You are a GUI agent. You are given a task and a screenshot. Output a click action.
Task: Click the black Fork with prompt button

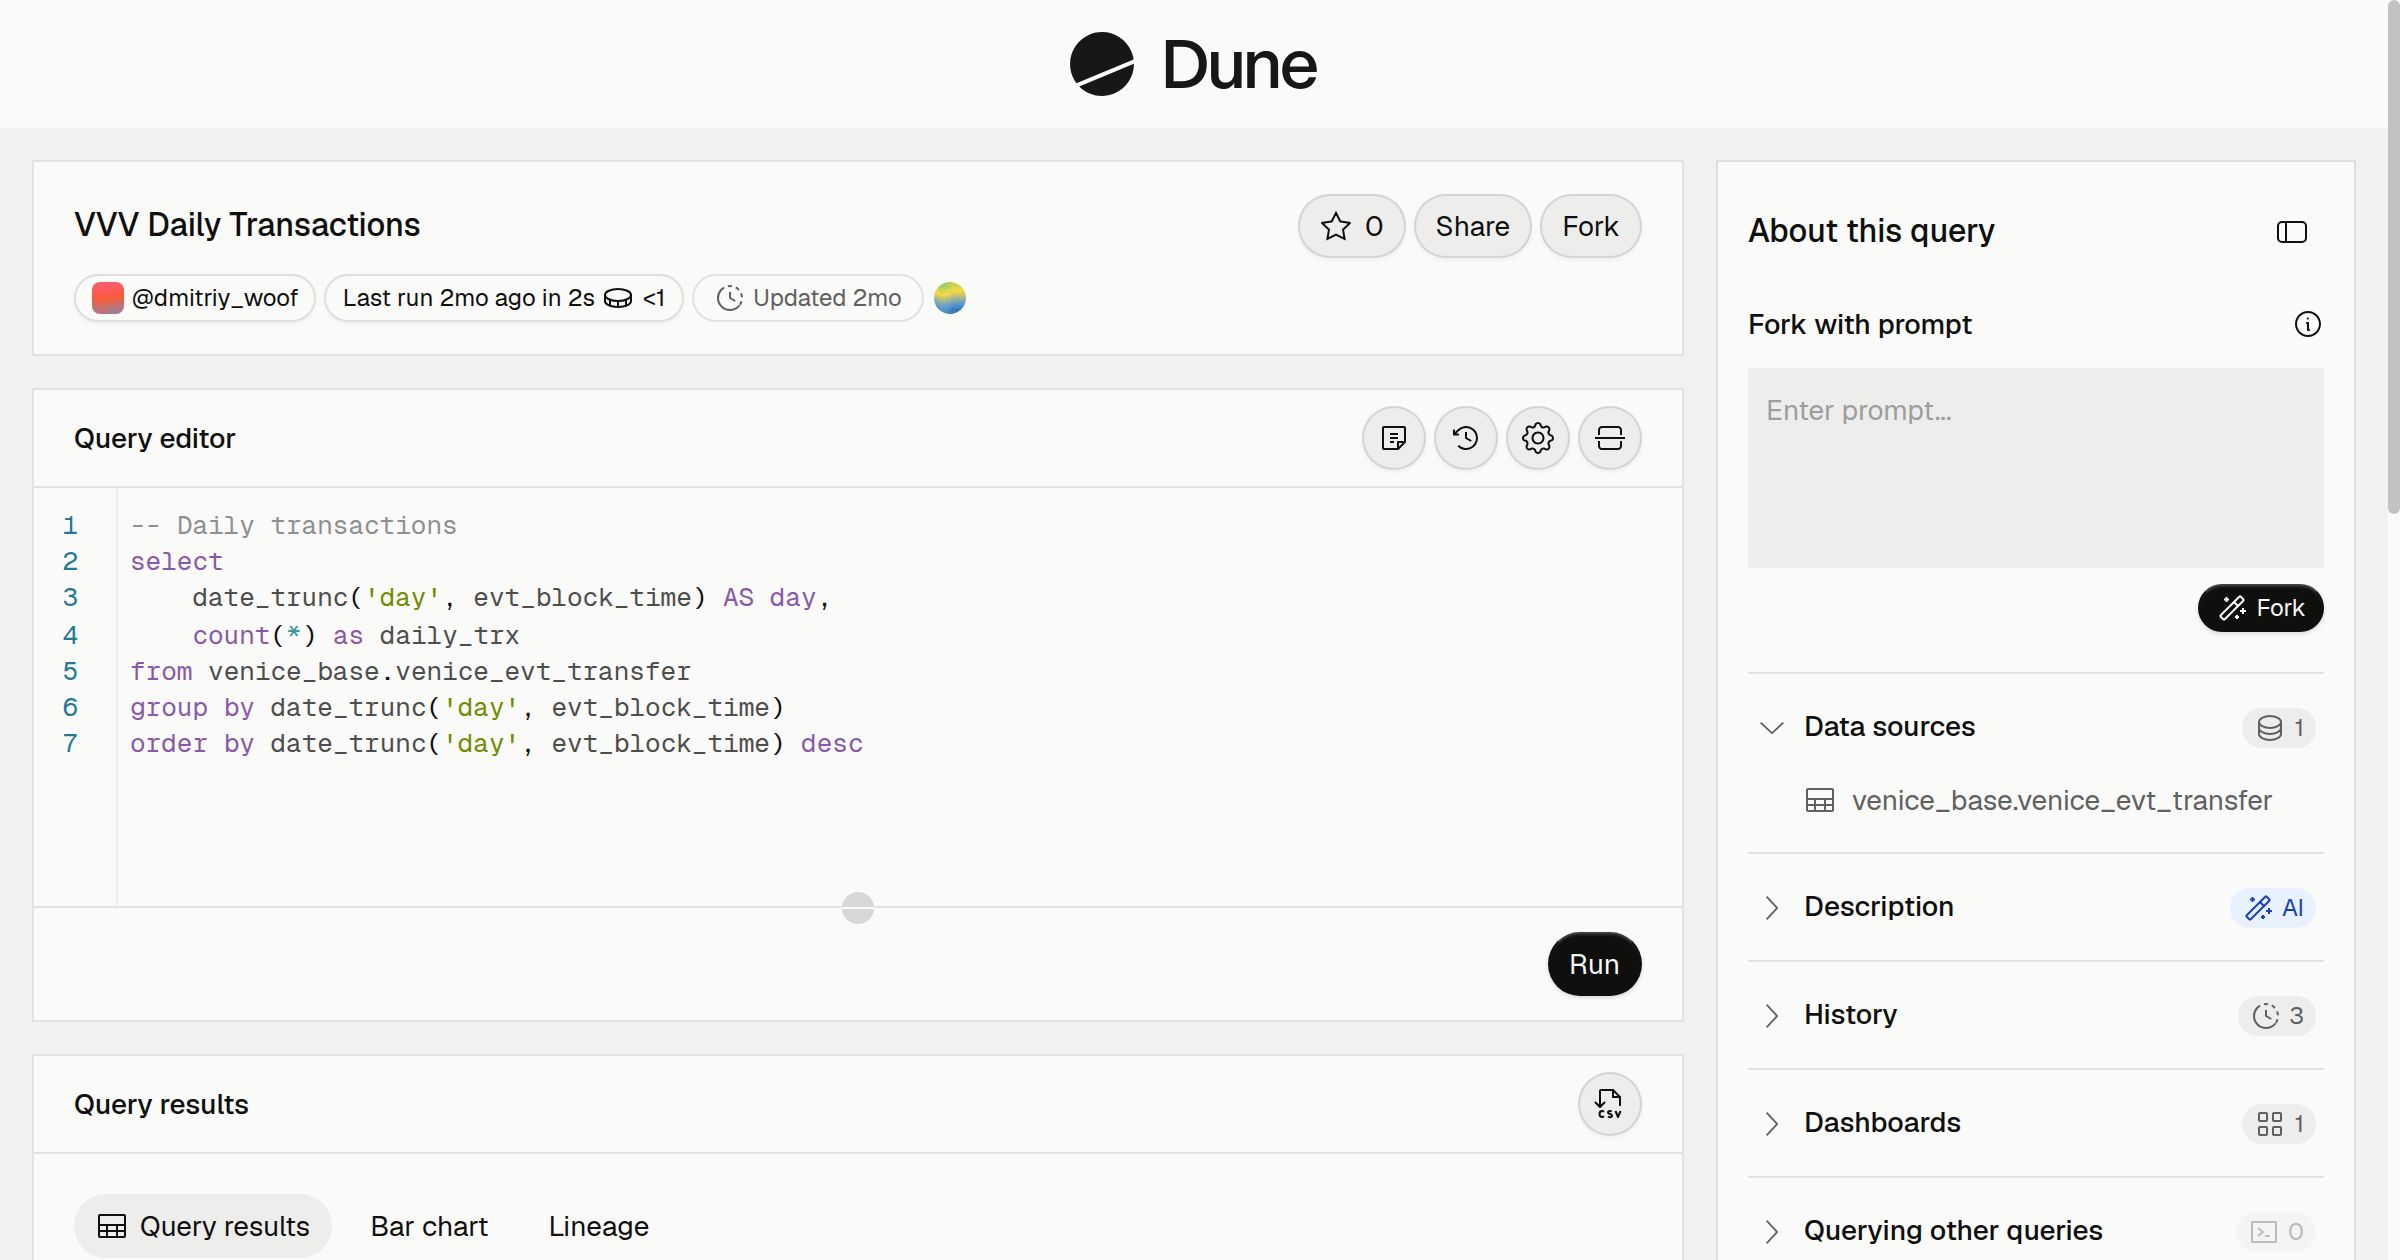click(x=2260, y=608)
